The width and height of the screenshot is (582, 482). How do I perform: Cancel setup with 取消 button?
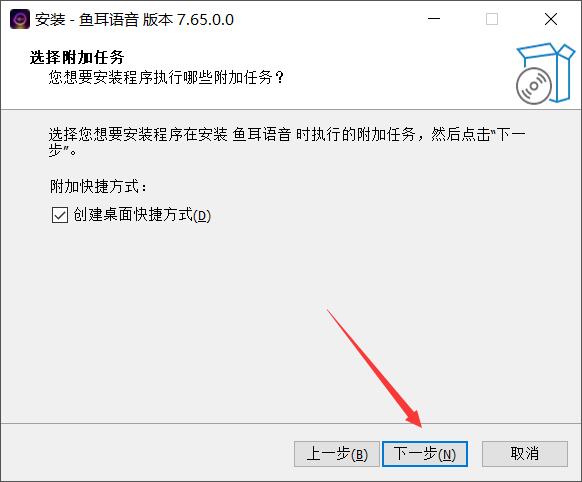point(525,454)
